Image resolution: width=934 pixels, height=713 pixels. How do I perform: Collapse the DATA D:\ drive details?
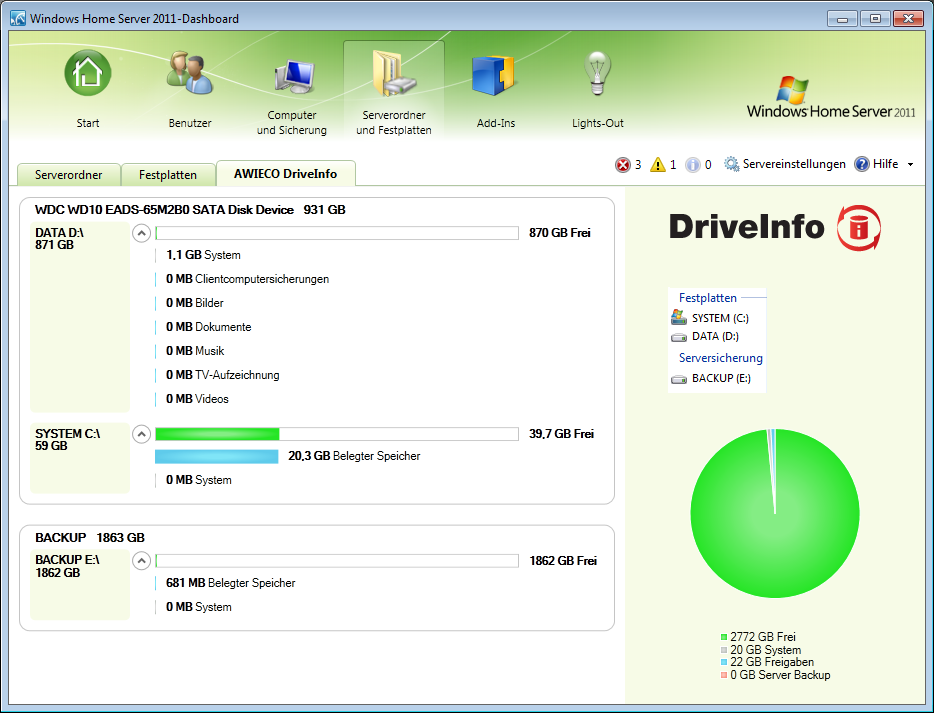[x=141, y=233]
